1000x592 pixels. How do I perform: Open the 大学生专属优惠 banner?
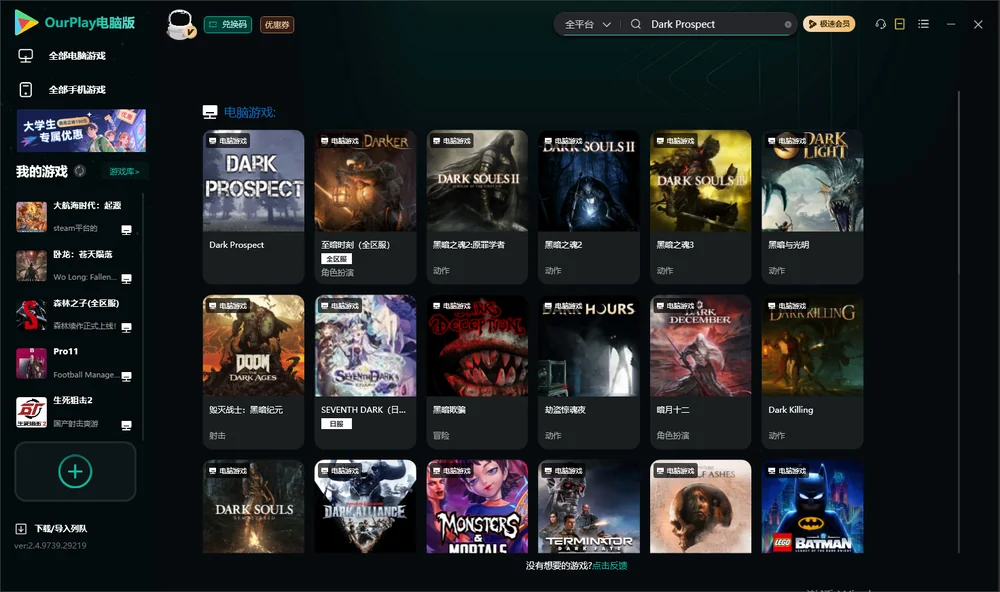82,130
